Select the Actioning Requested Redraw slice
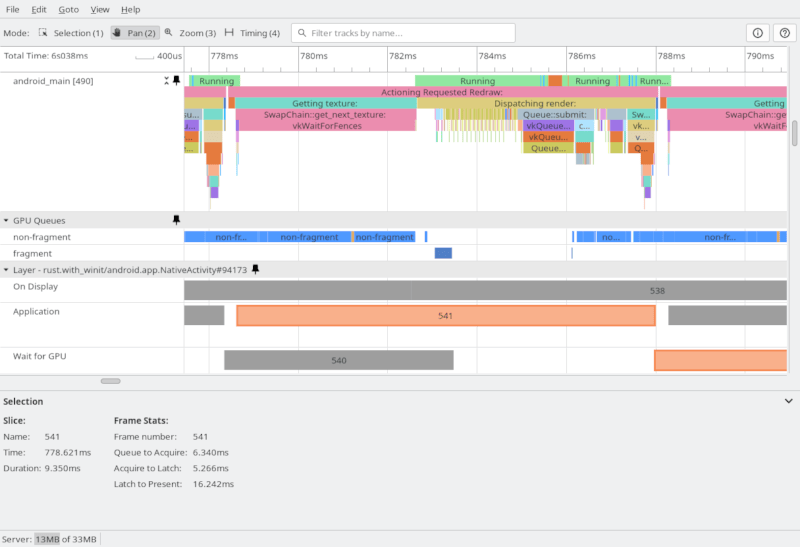This screenshot has height=547, width=800. (442, 92)
